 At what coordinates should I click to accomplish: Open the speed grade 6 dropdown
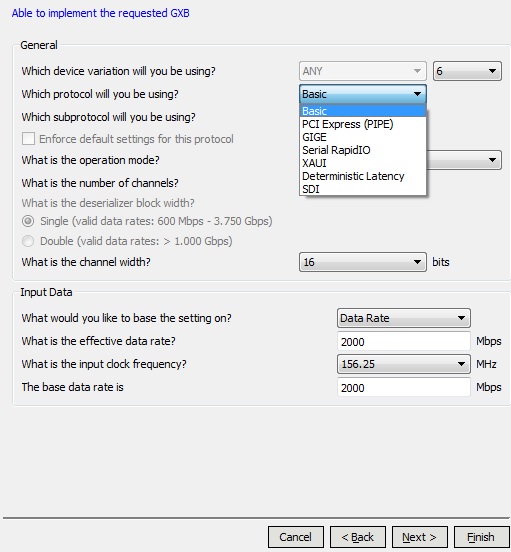point(467,71)
